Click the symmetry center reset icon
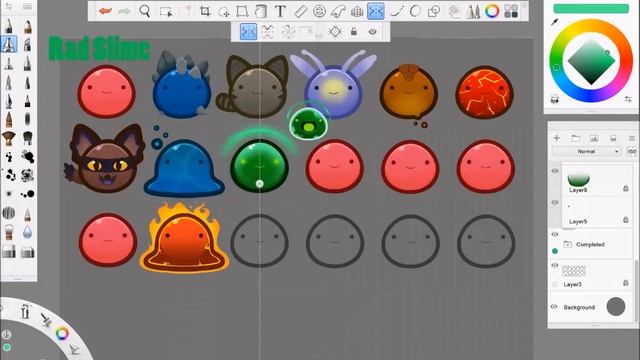This screenshot has height=360, width=640. [x=335, y=31]
